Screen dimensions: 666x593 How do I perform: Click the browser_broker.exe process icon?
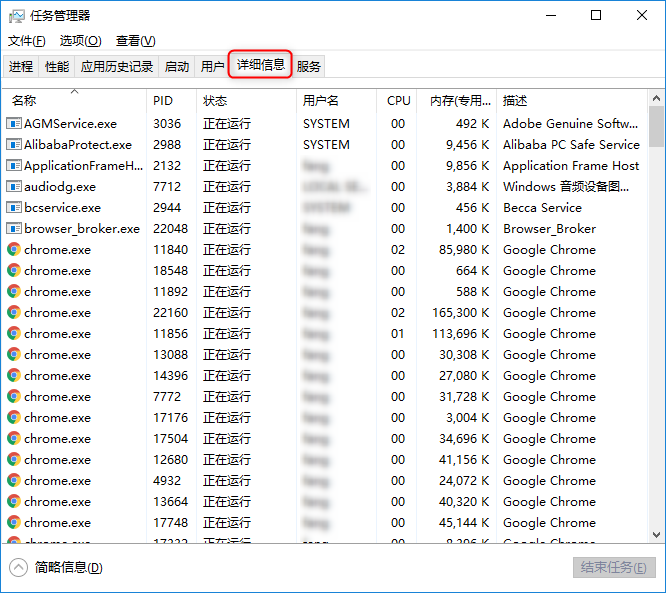[x=14, y=229]
